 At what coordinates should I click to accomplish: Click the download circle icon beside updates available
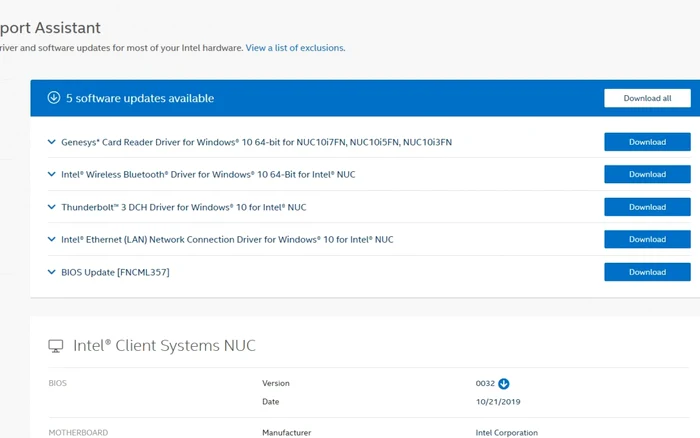click(x=54, y=98)
